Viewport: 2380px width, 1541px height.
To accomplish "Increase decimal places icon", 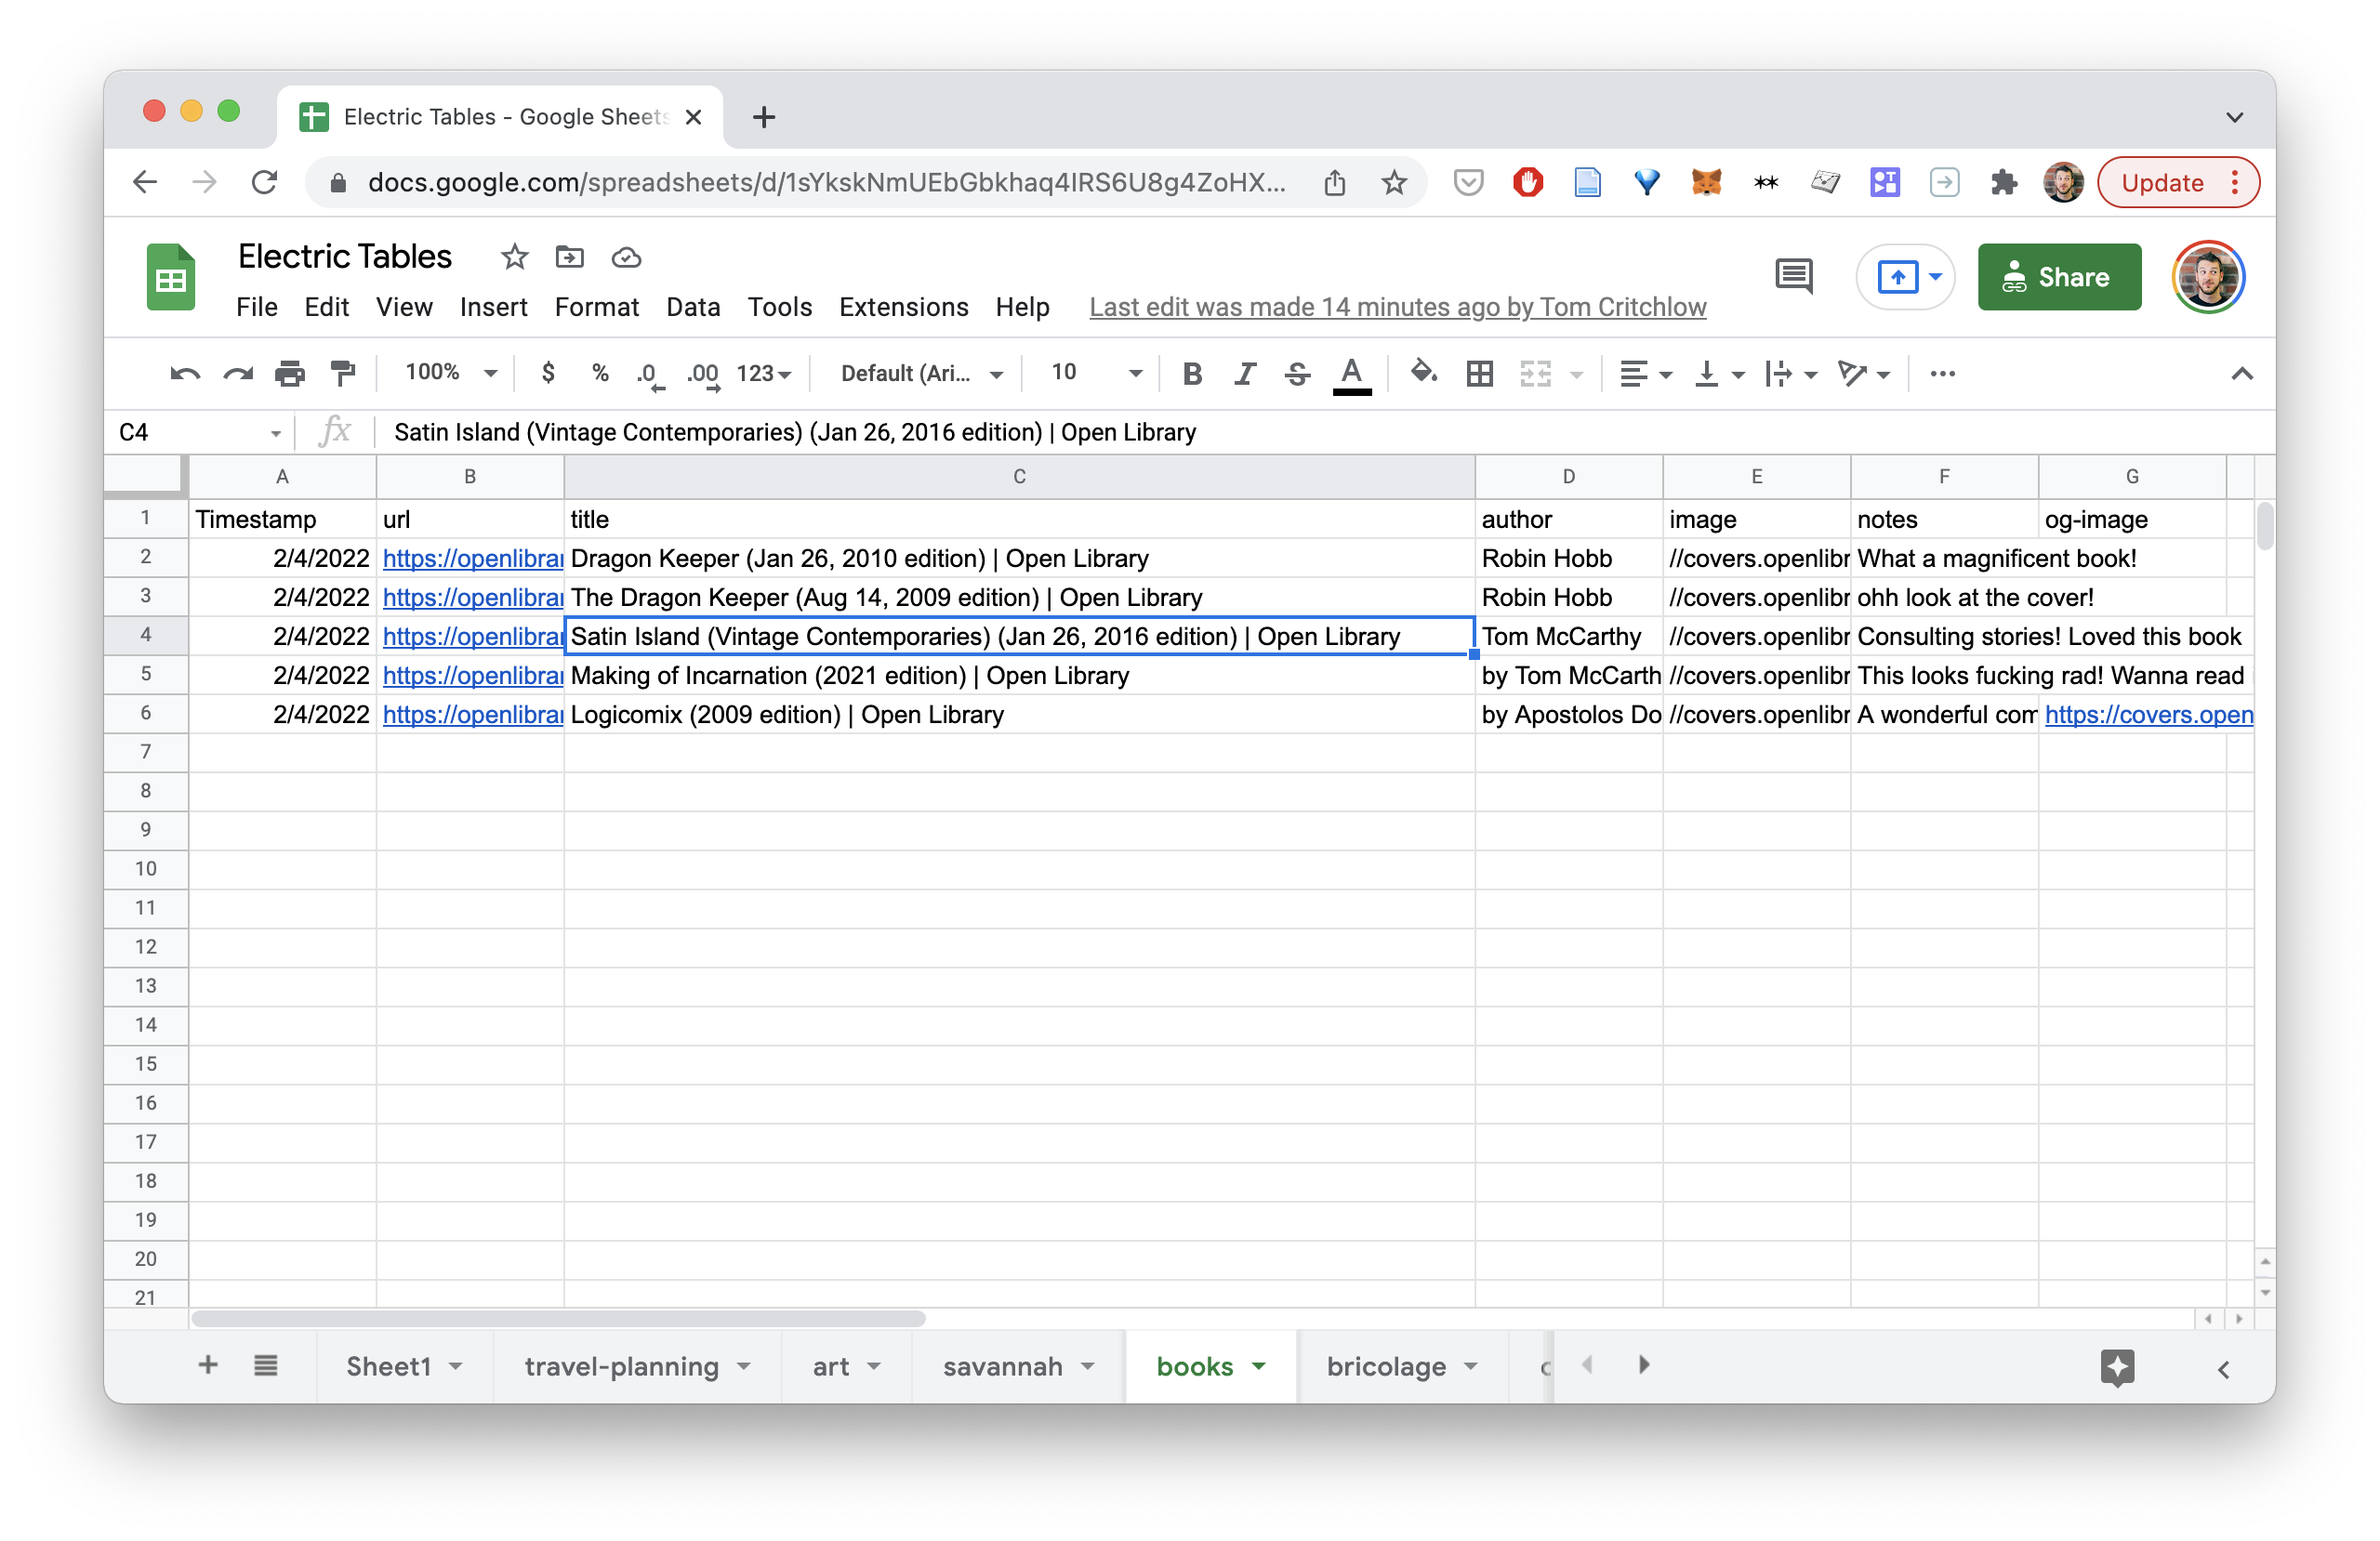I will click(x=703, y=374).
